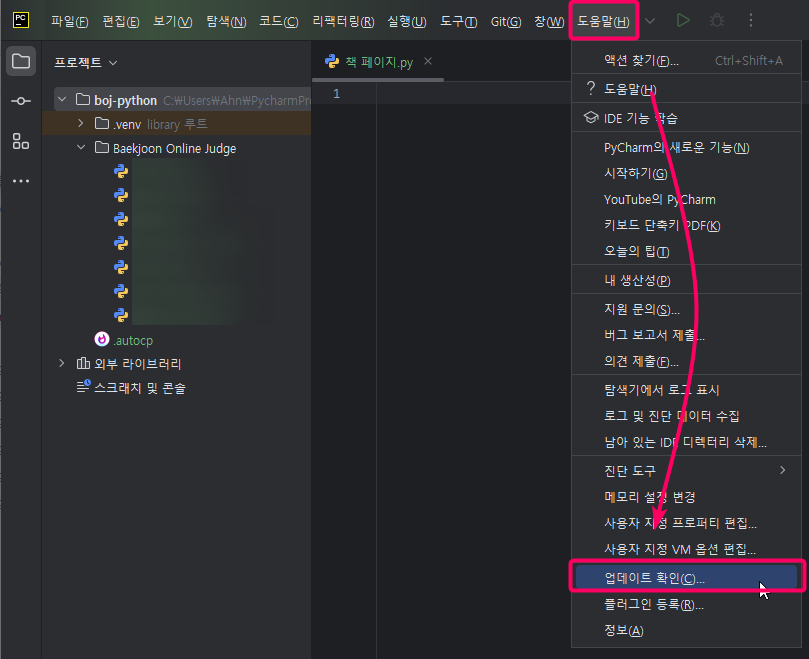This screenshot has height=659, width=809.
Task: Select the boj-python root folder
Action: tap(182, 100)
